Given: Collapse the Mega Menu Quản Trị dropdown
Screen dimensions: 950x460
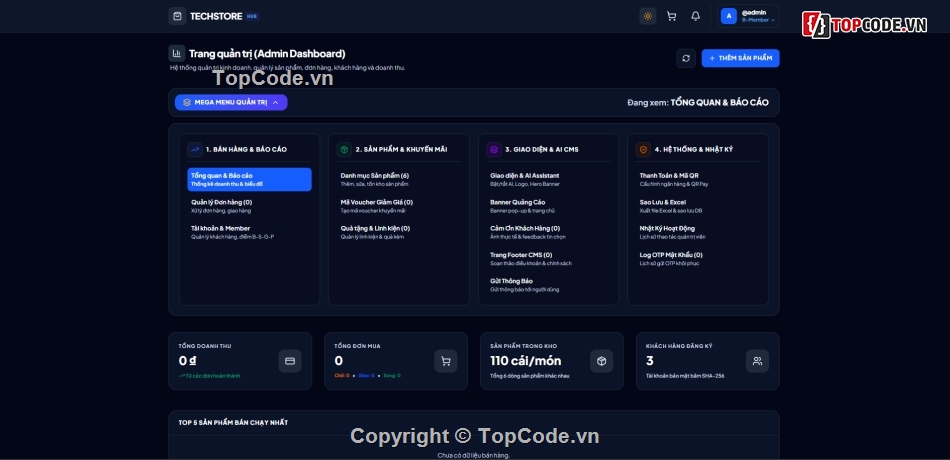Looking at the screenshot, I should point(231,102).
